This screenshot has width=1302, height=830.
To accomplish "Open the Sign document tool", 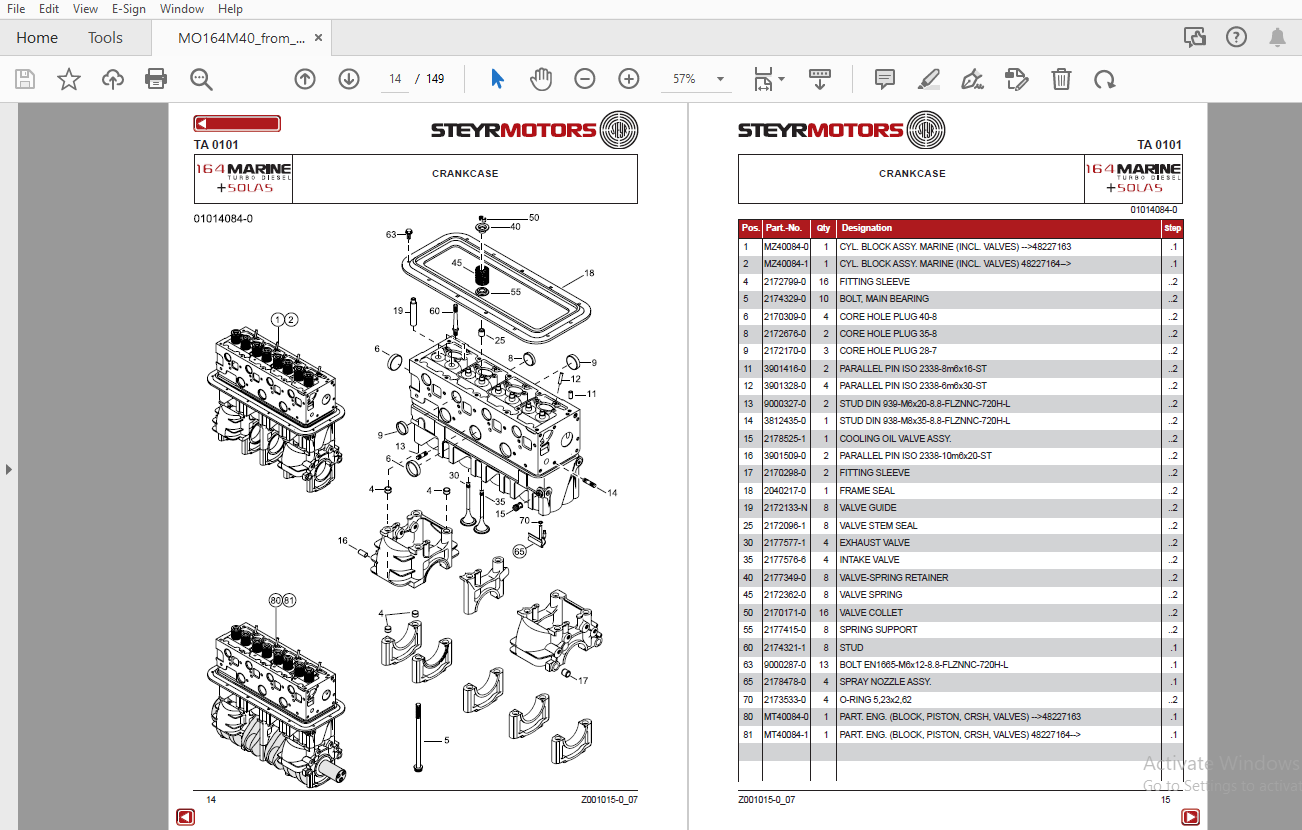I will pyautogui.click(x=972, y=79).
